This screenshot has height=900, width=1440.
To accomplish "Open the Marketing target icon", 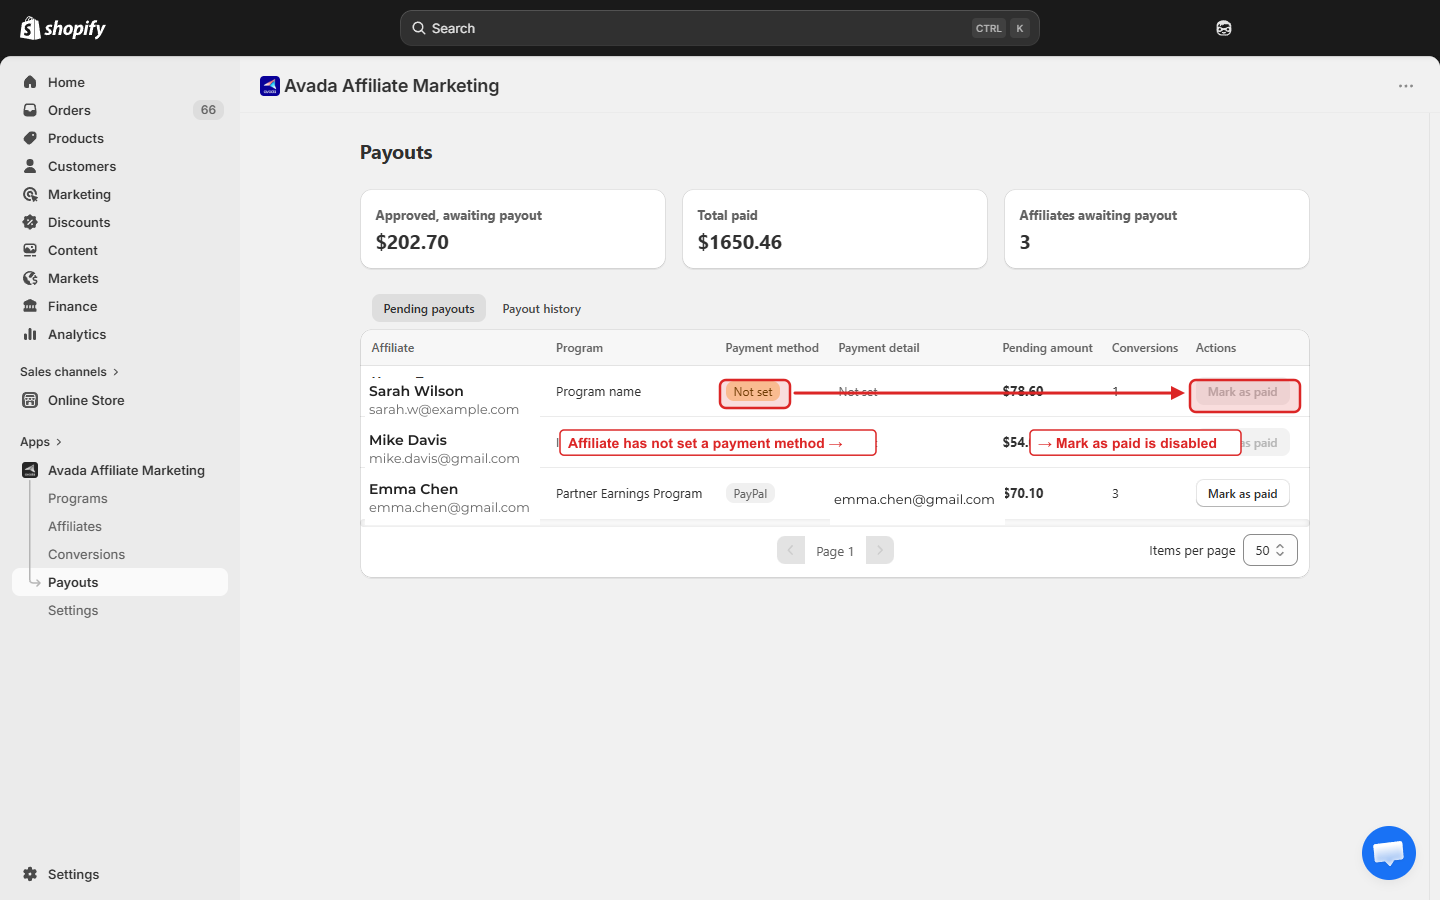I will click(30, 194).
